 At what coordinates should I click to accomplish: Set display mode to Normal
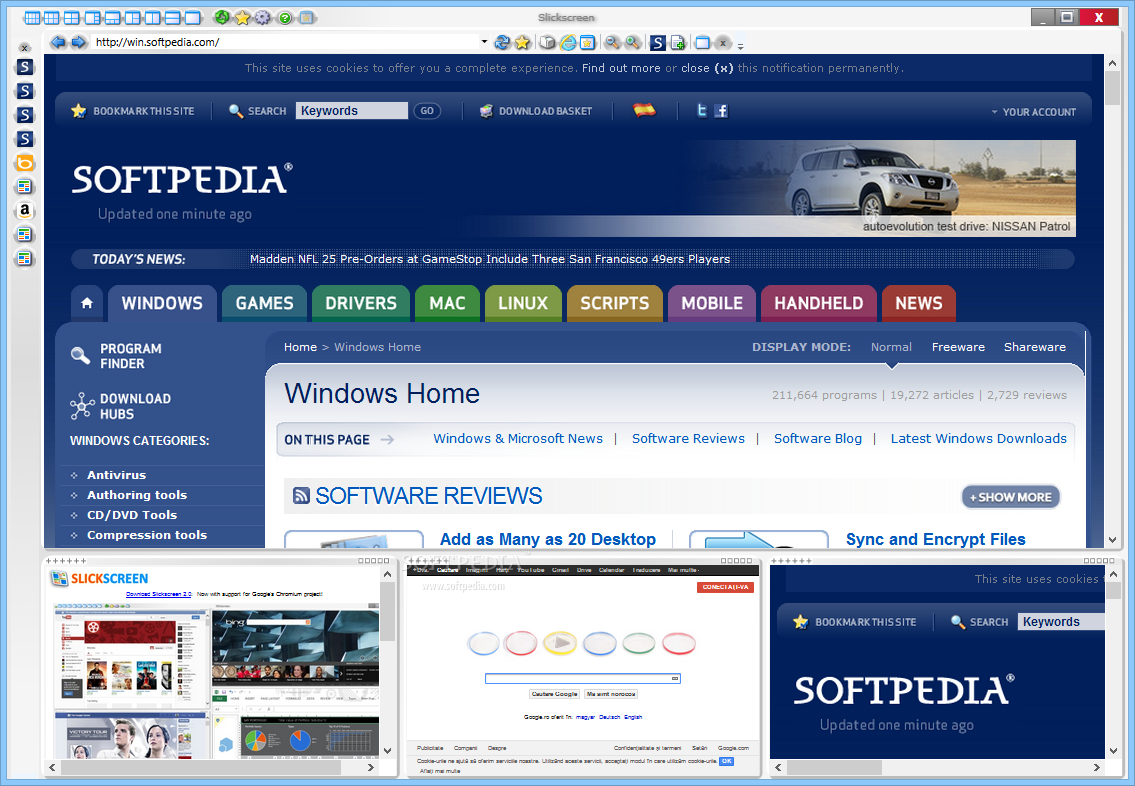click(x=891, y=347)
